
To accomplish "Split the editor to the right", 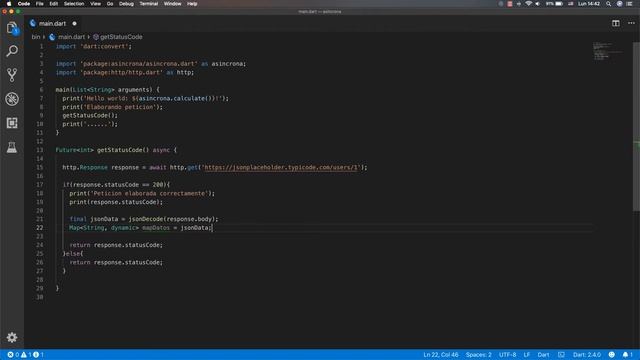I will [x=616, y=23].
